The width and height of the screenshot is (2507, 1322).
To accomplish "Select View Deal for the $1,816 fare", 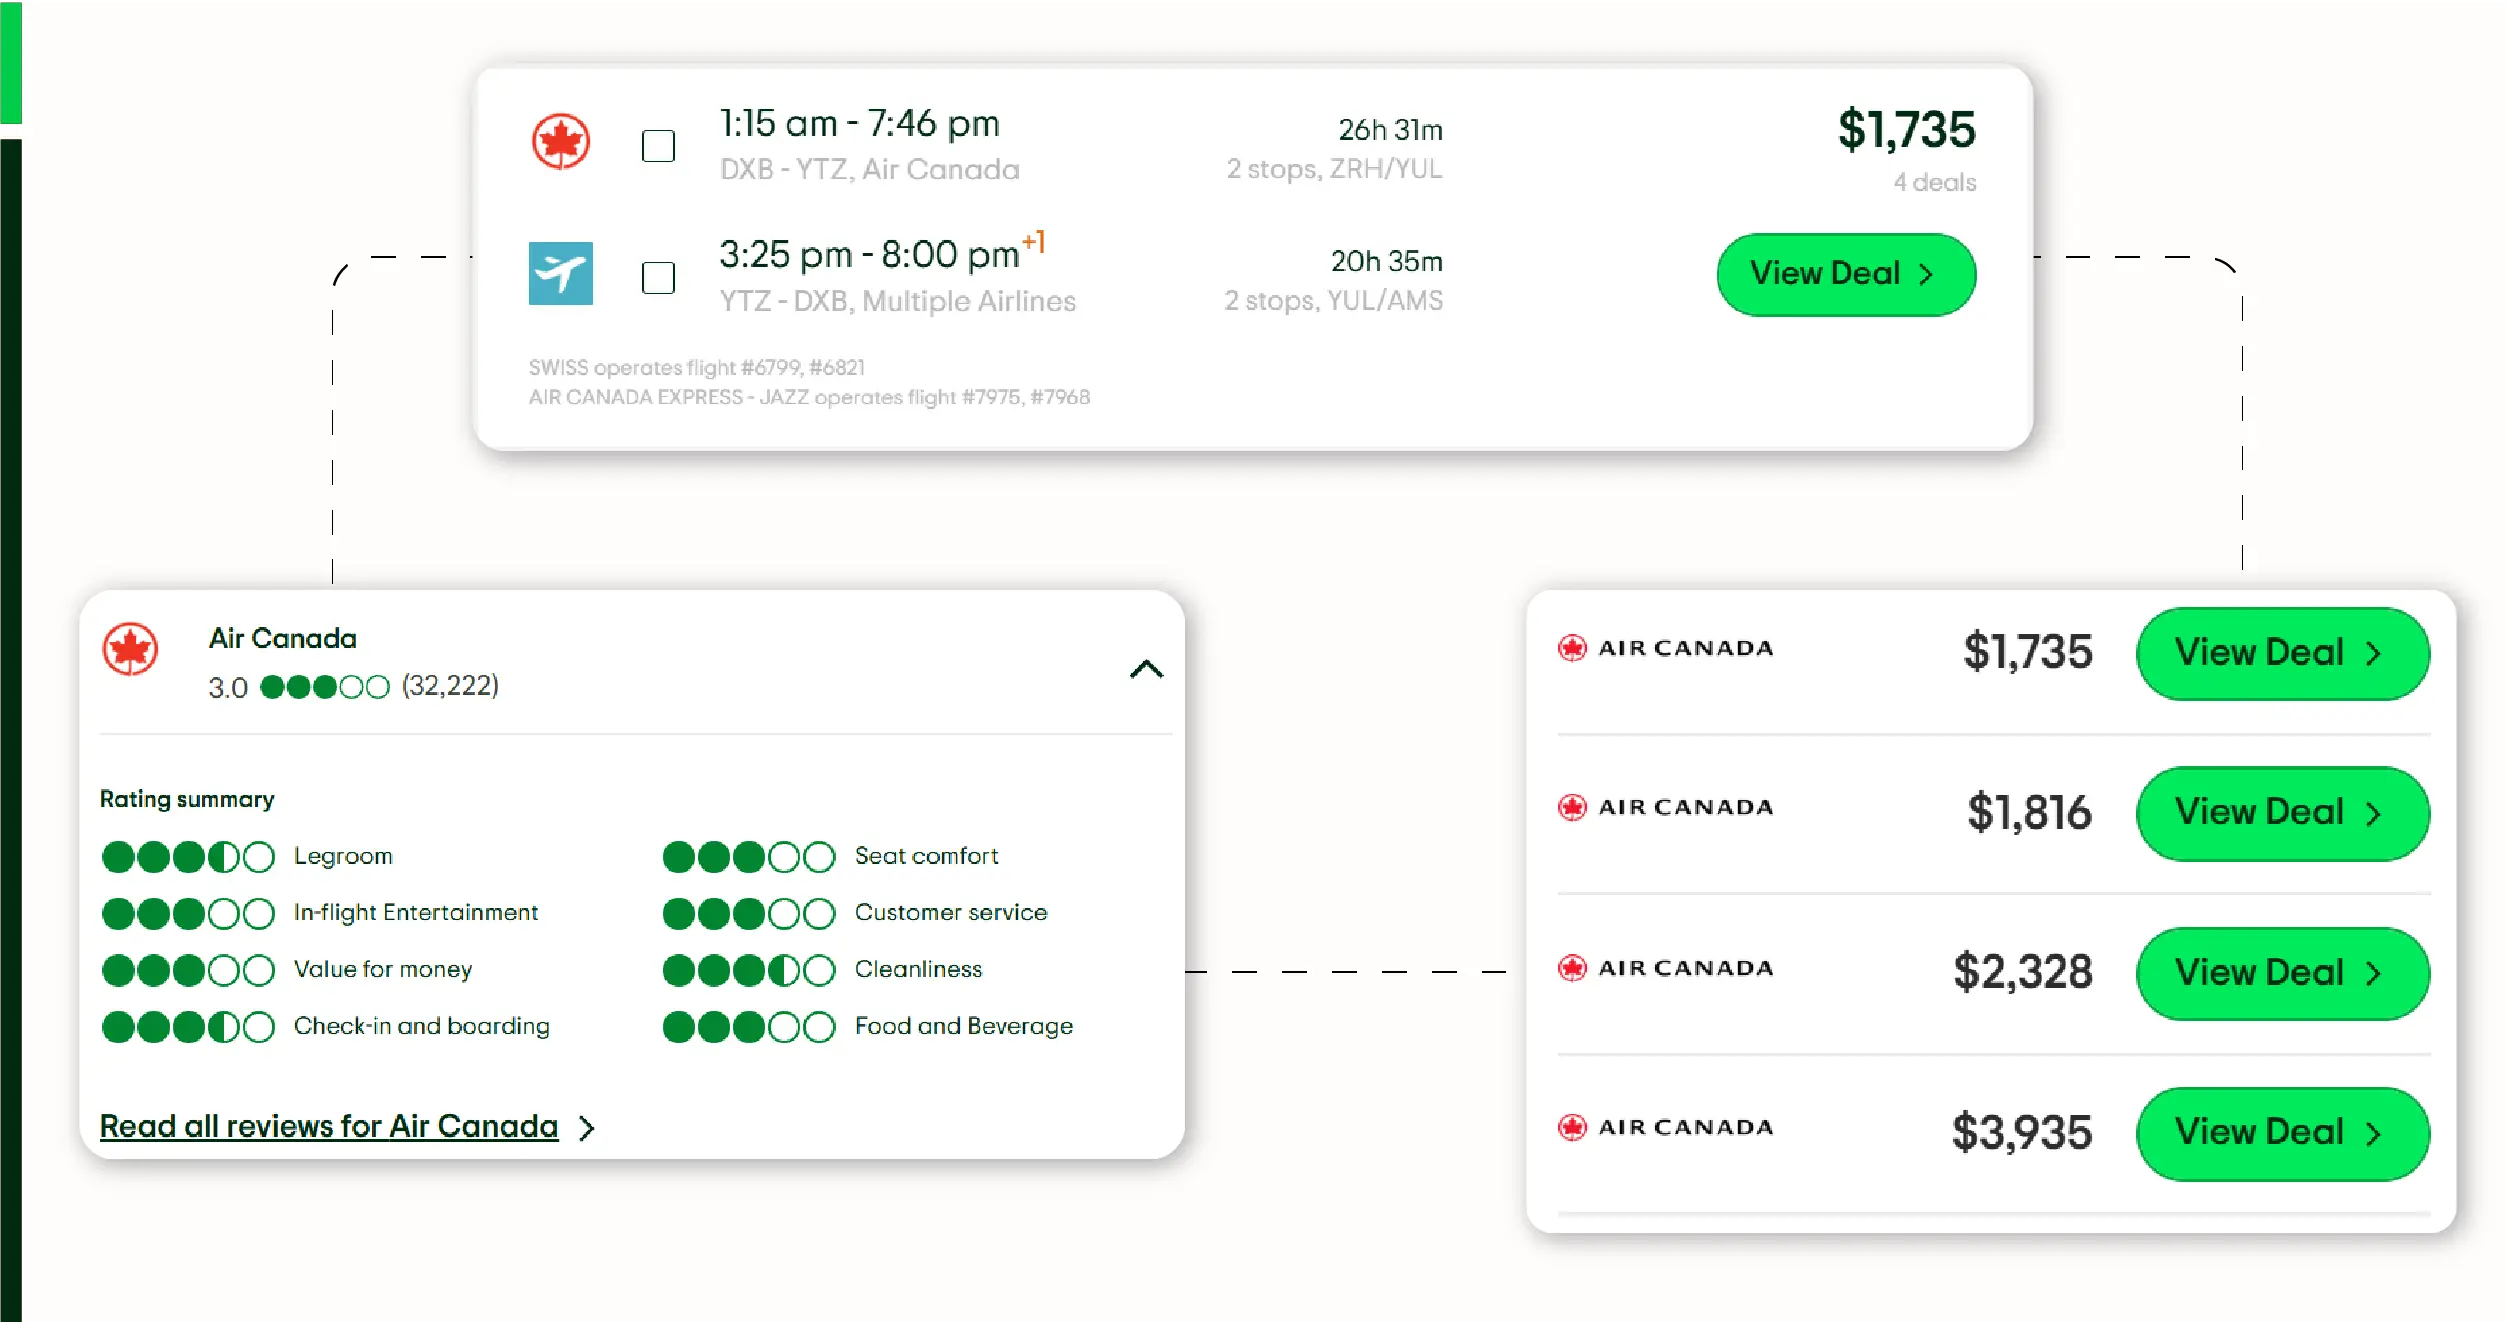I will (2281, 812).
